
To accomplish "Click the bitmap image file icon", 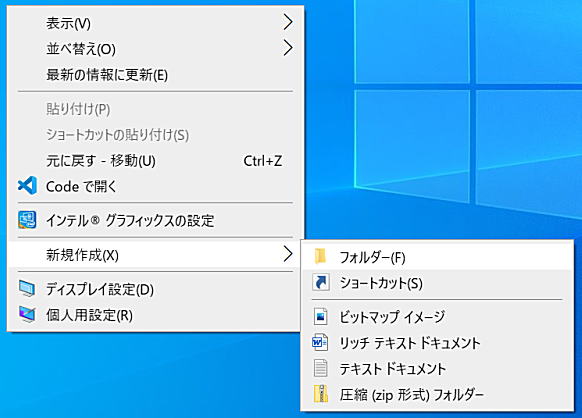I will tap(321, 317).
